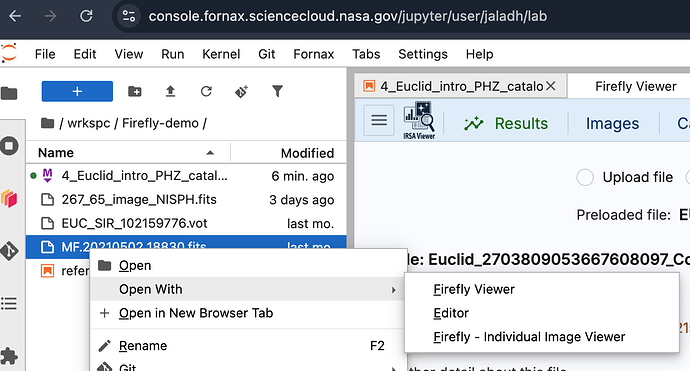The image size is (690, 371).
Task: Select the Upload file radio button
Action: point(585,177)
